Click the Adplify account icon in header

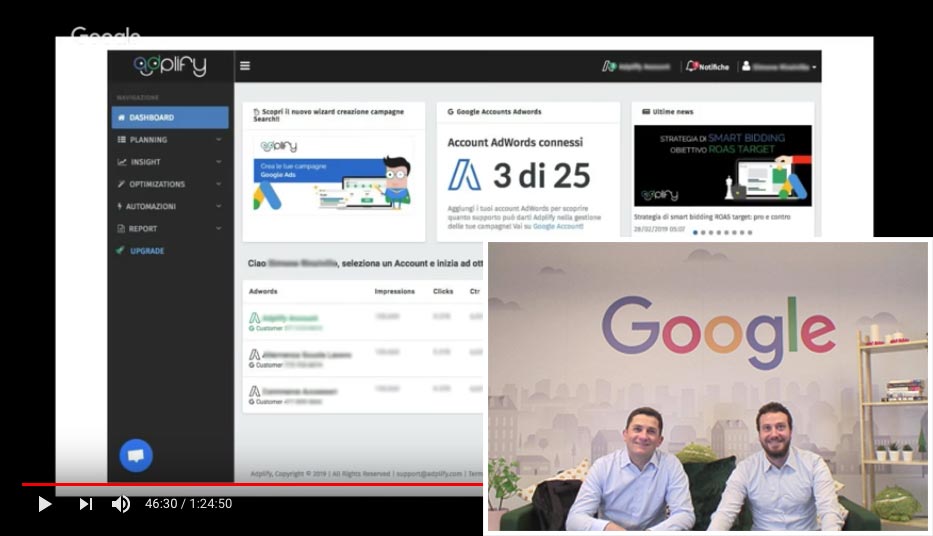[608, 66]
